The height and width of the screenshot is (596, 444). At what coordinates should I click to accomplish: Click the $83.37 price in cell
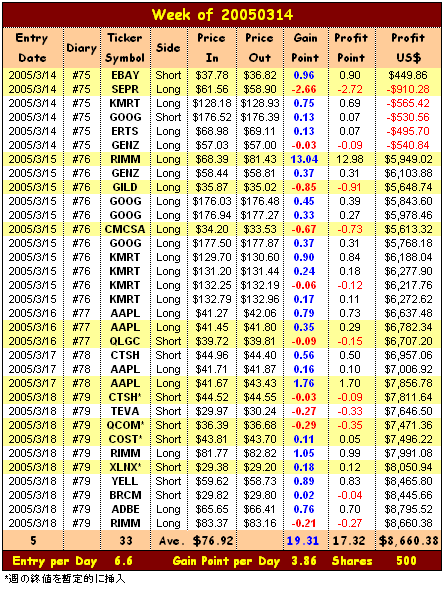[212, 523]
